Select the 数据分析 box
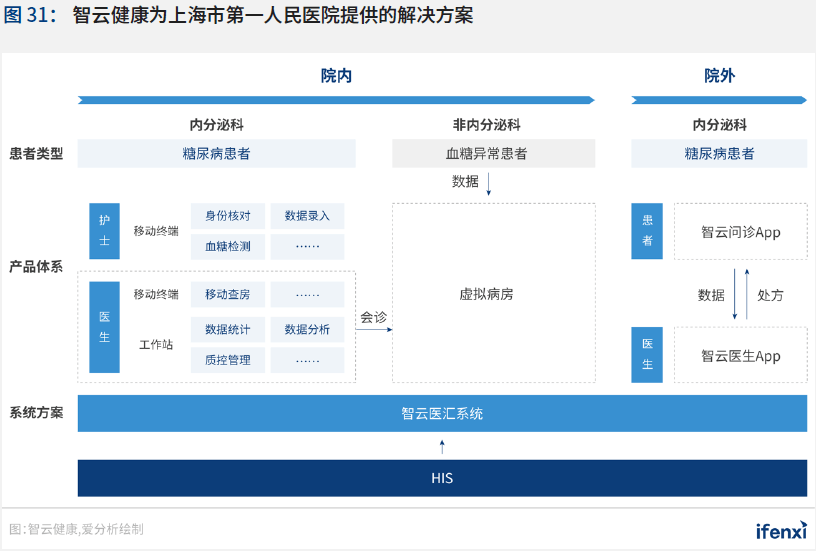The image size is (816, 551). tap(307, 329)
